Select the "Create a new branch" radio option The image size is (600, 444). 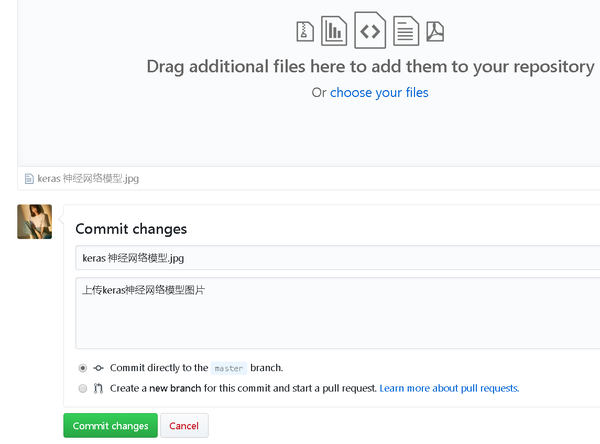[83, 388]
